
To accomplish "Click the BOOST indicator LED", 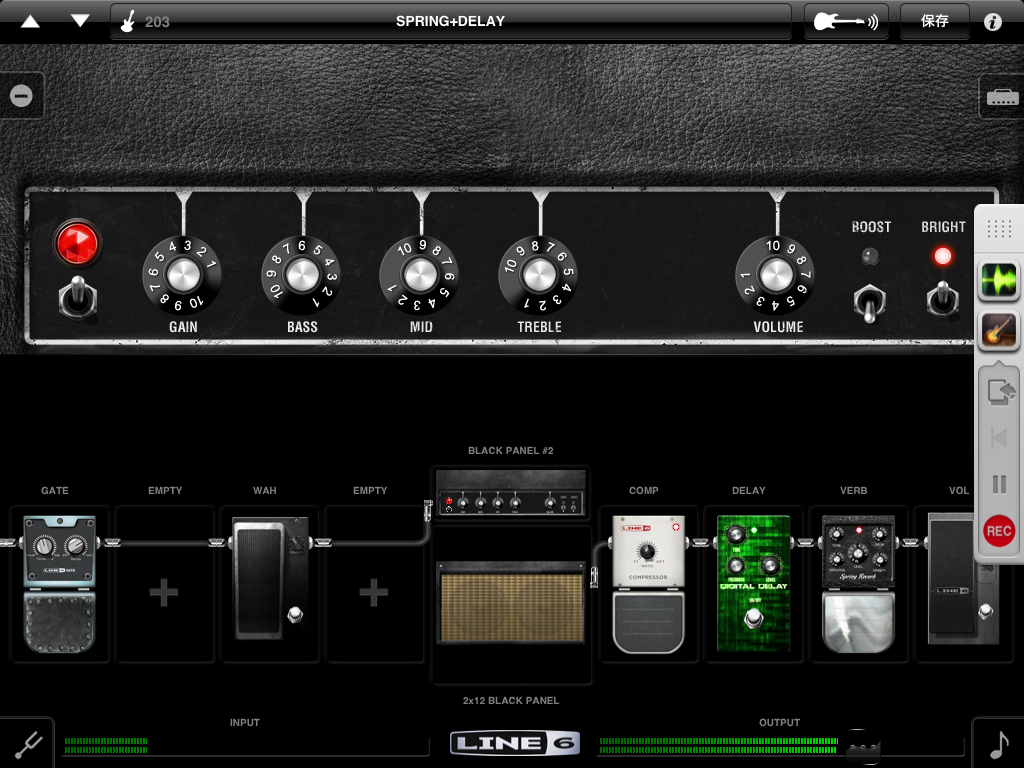I will (x=869, y=256).
